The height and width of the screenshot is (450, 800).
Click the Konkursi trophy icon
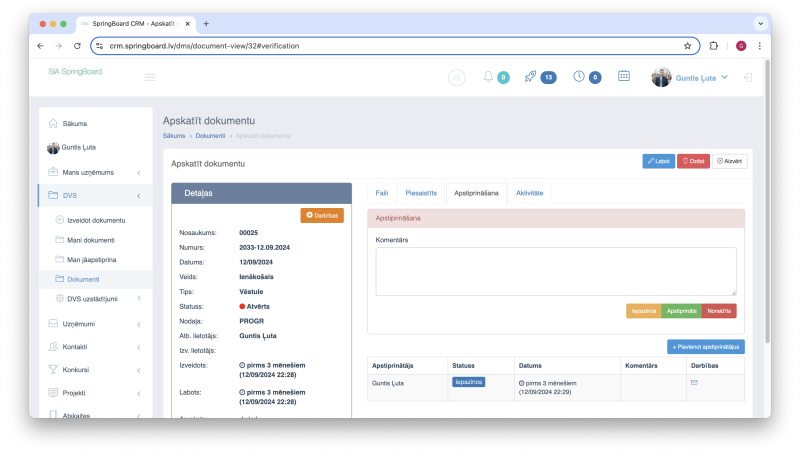(53, 369)
